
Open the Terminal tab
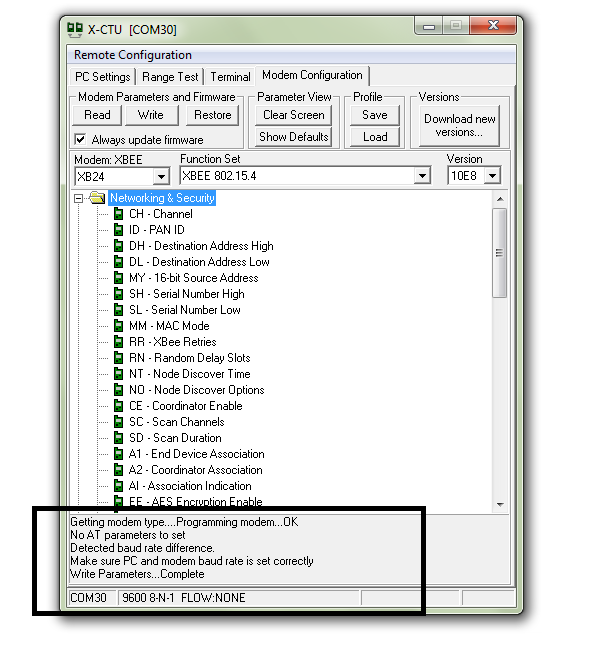(x=230, y=77)
